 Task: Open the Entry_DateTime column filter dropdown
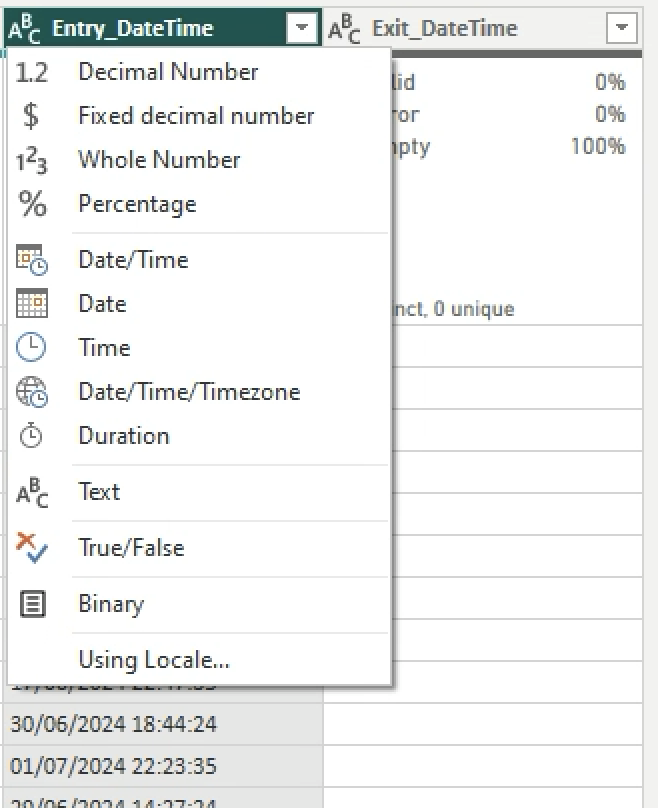click(302, 29)
